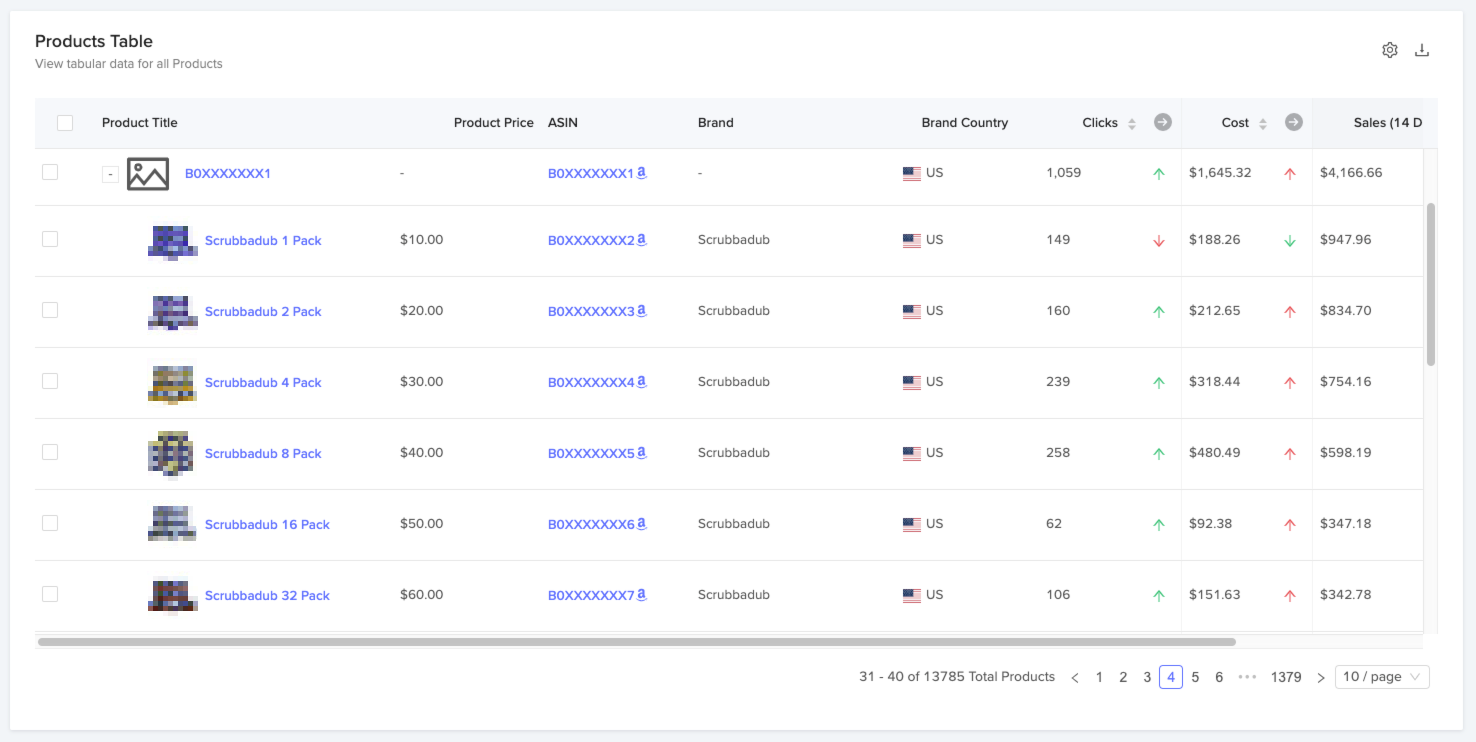Image resolution: width=1476 pixels, height=742 pixels.
Task: Click the arrow circle icon beside Clicks header
Action: 1162,122
